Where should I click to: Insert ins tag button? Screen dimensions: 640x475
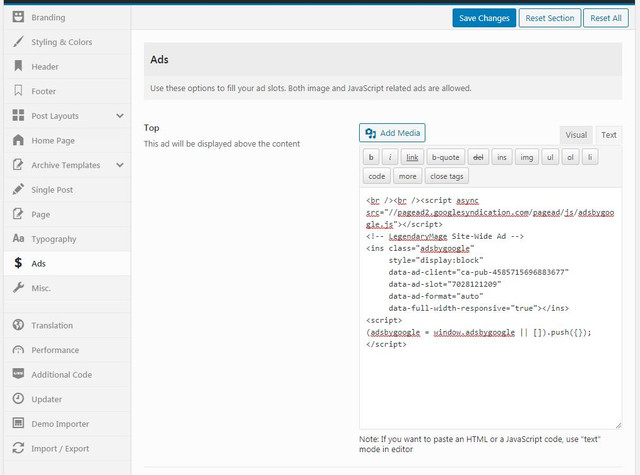(x=502, y=157)
